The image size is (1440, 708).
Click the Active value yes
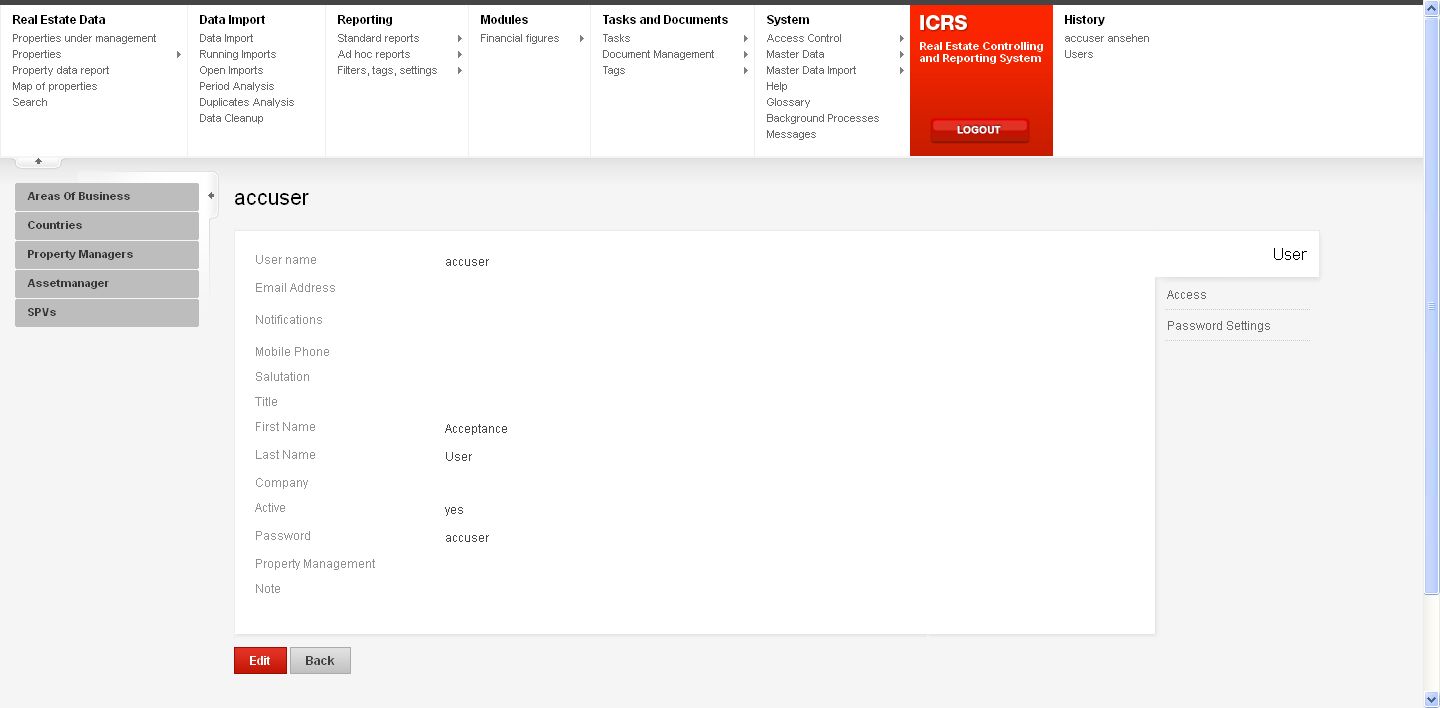point(454,510)
